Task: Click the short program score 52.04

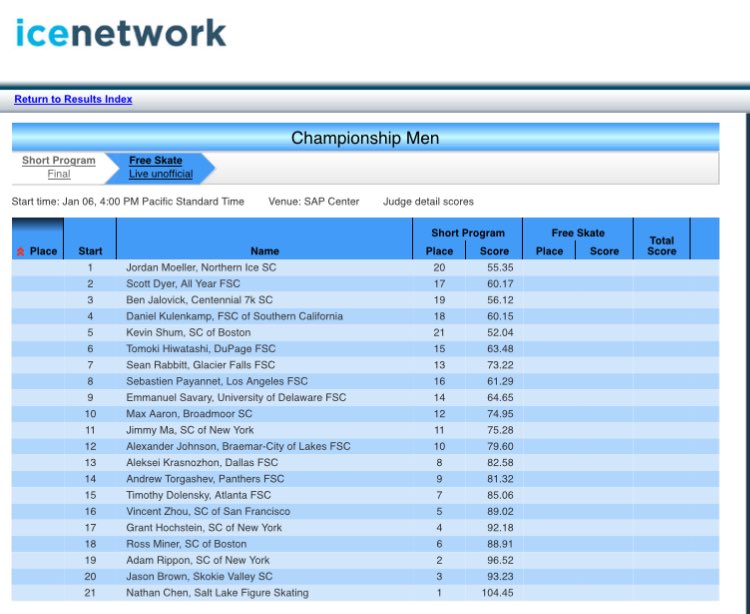Action: pos(500,332)
